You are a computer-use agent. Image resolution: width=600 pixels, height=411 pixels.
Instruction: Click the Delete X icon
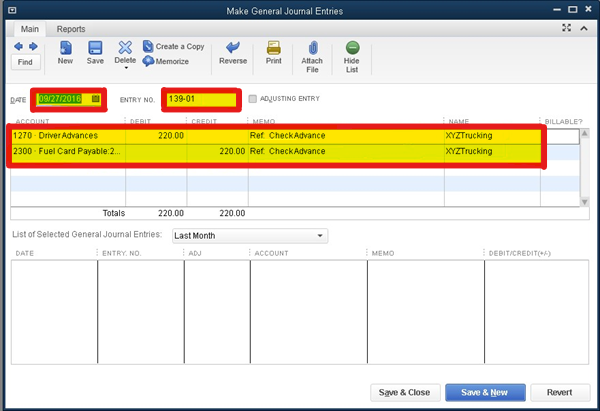coord(125,47)
